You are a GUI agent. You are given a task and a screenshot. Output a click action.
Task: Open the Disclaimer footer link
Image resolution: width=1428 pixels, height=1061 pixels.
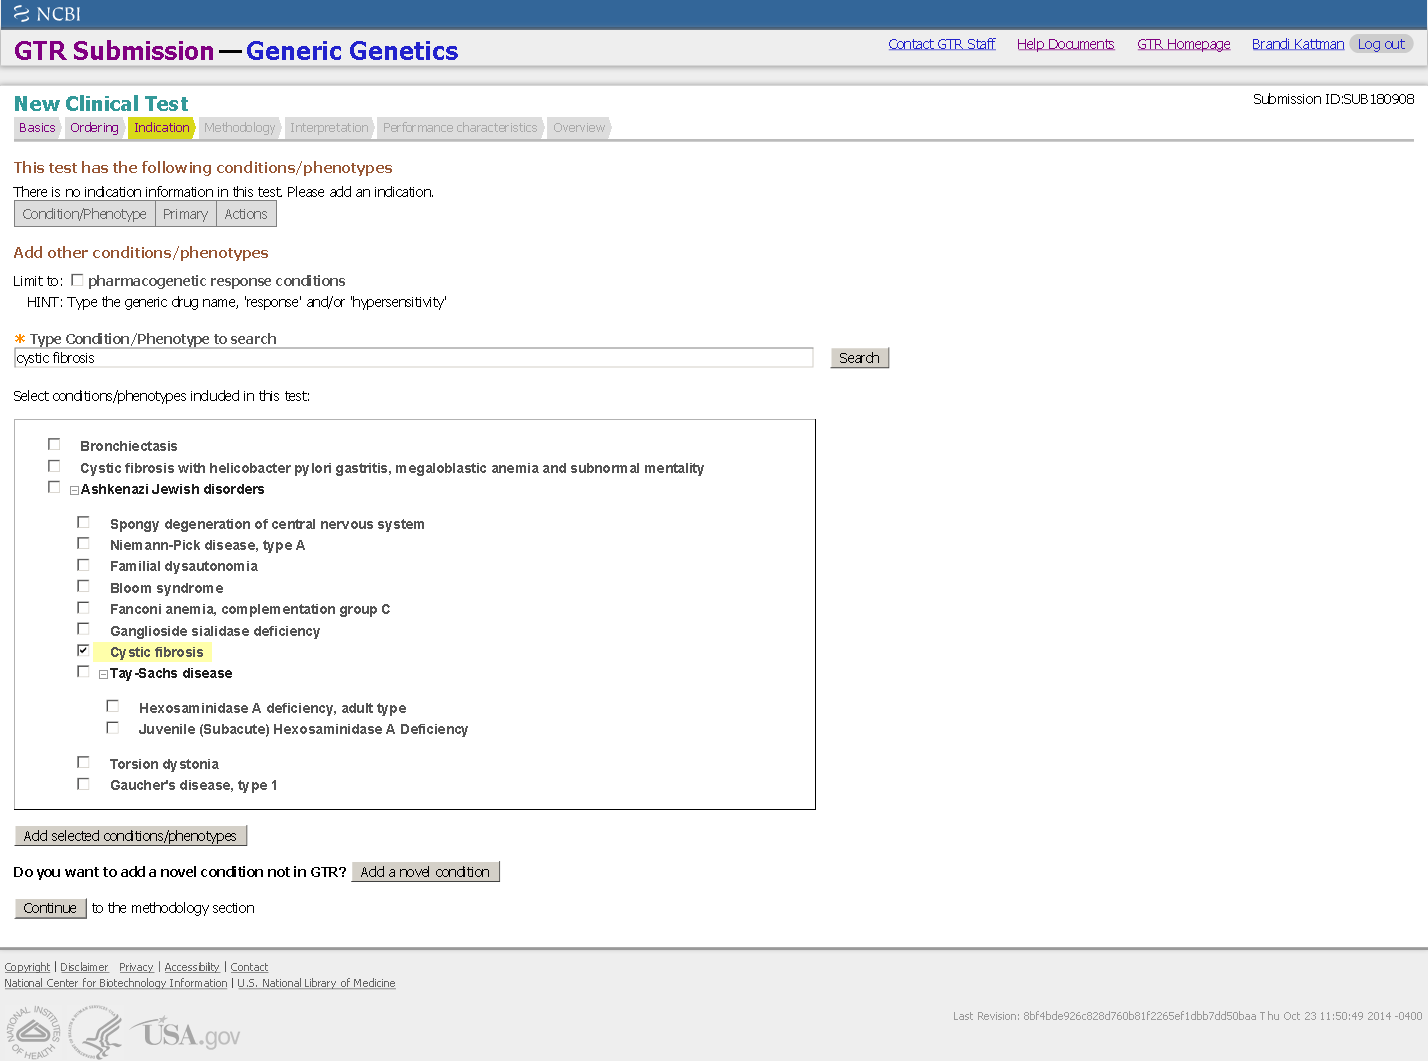click(x=84, y=967)
